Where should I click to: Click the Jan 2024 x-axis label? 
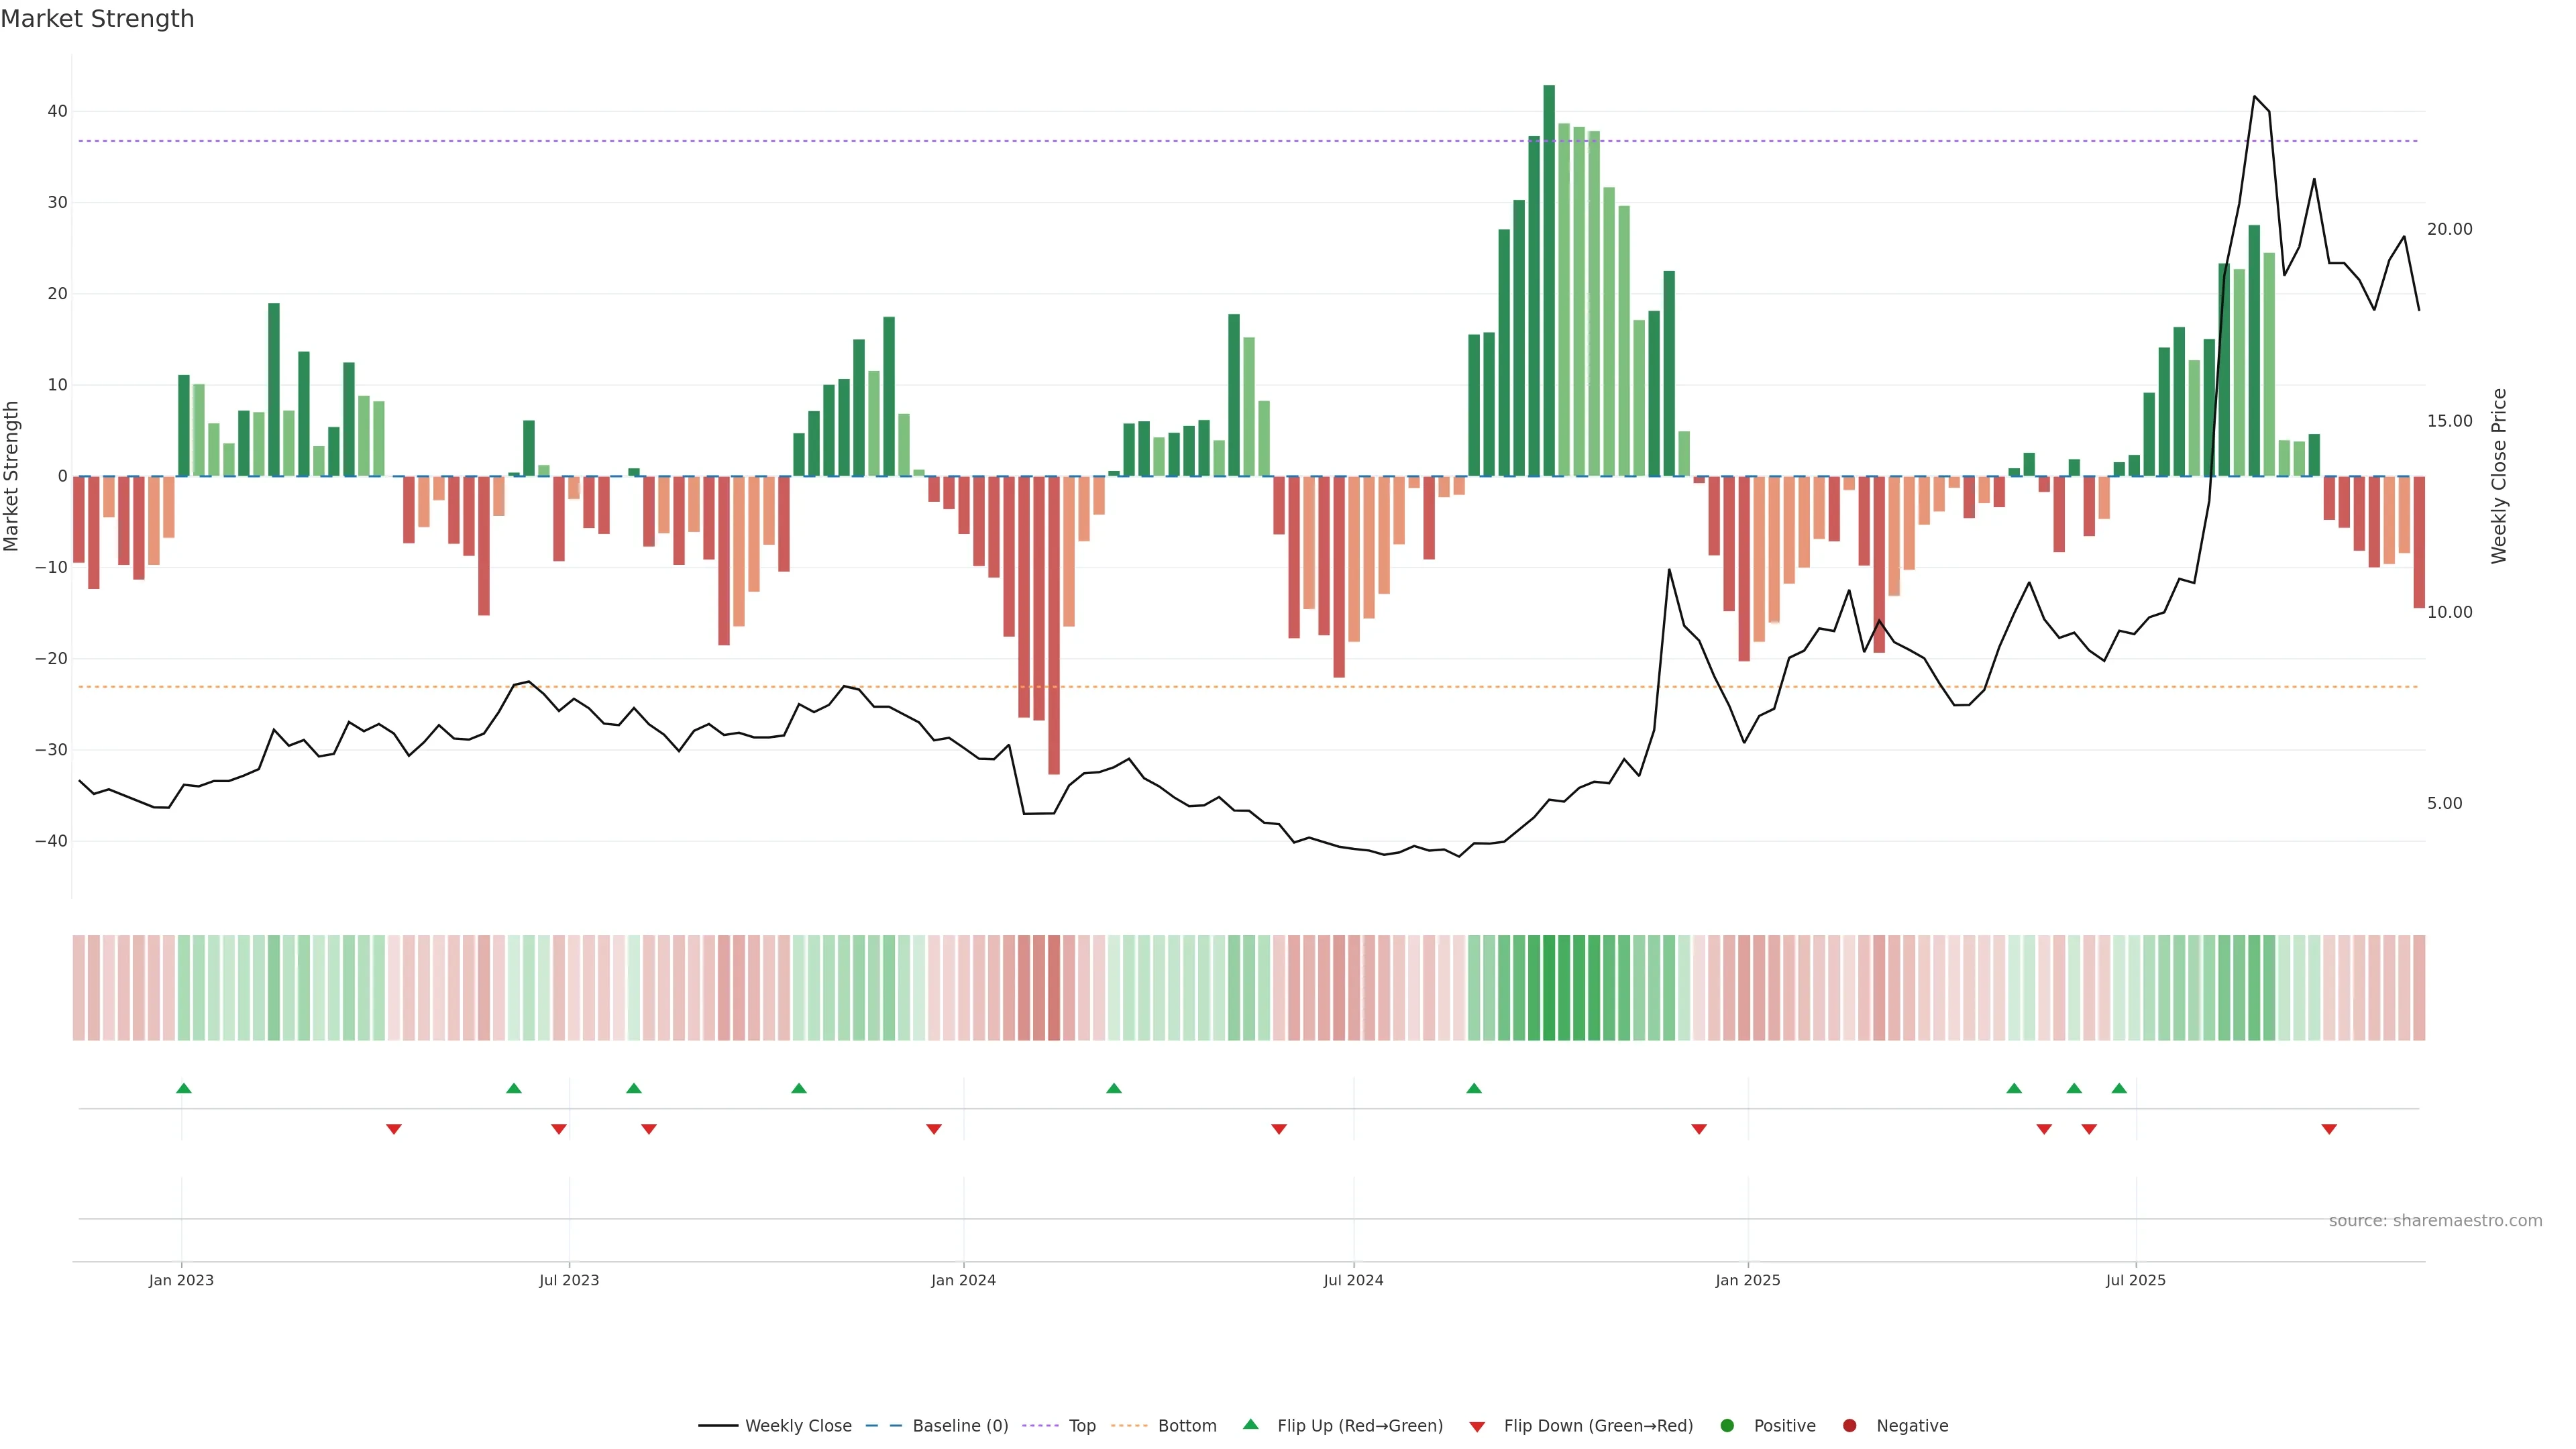(963, 1280)
